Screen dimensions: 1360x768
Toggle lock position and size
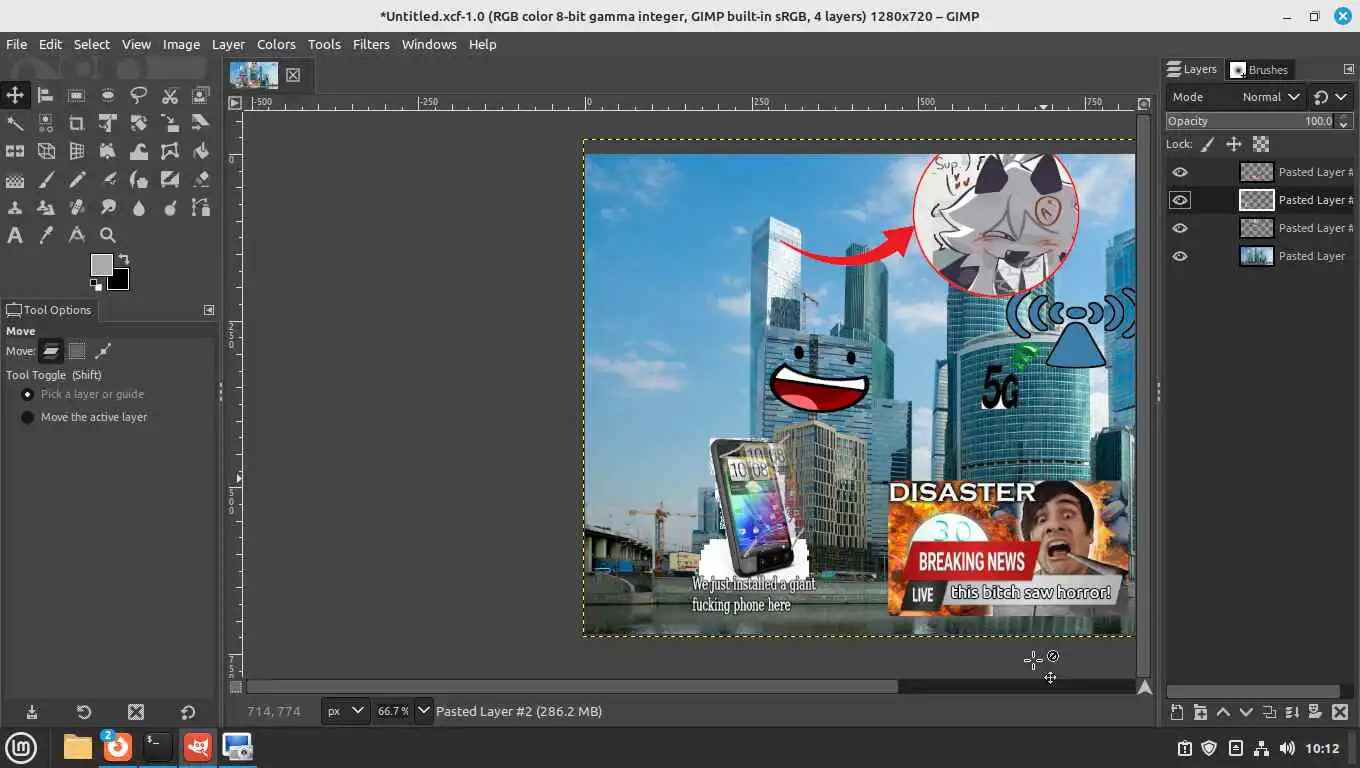(x=1234, y=144)
